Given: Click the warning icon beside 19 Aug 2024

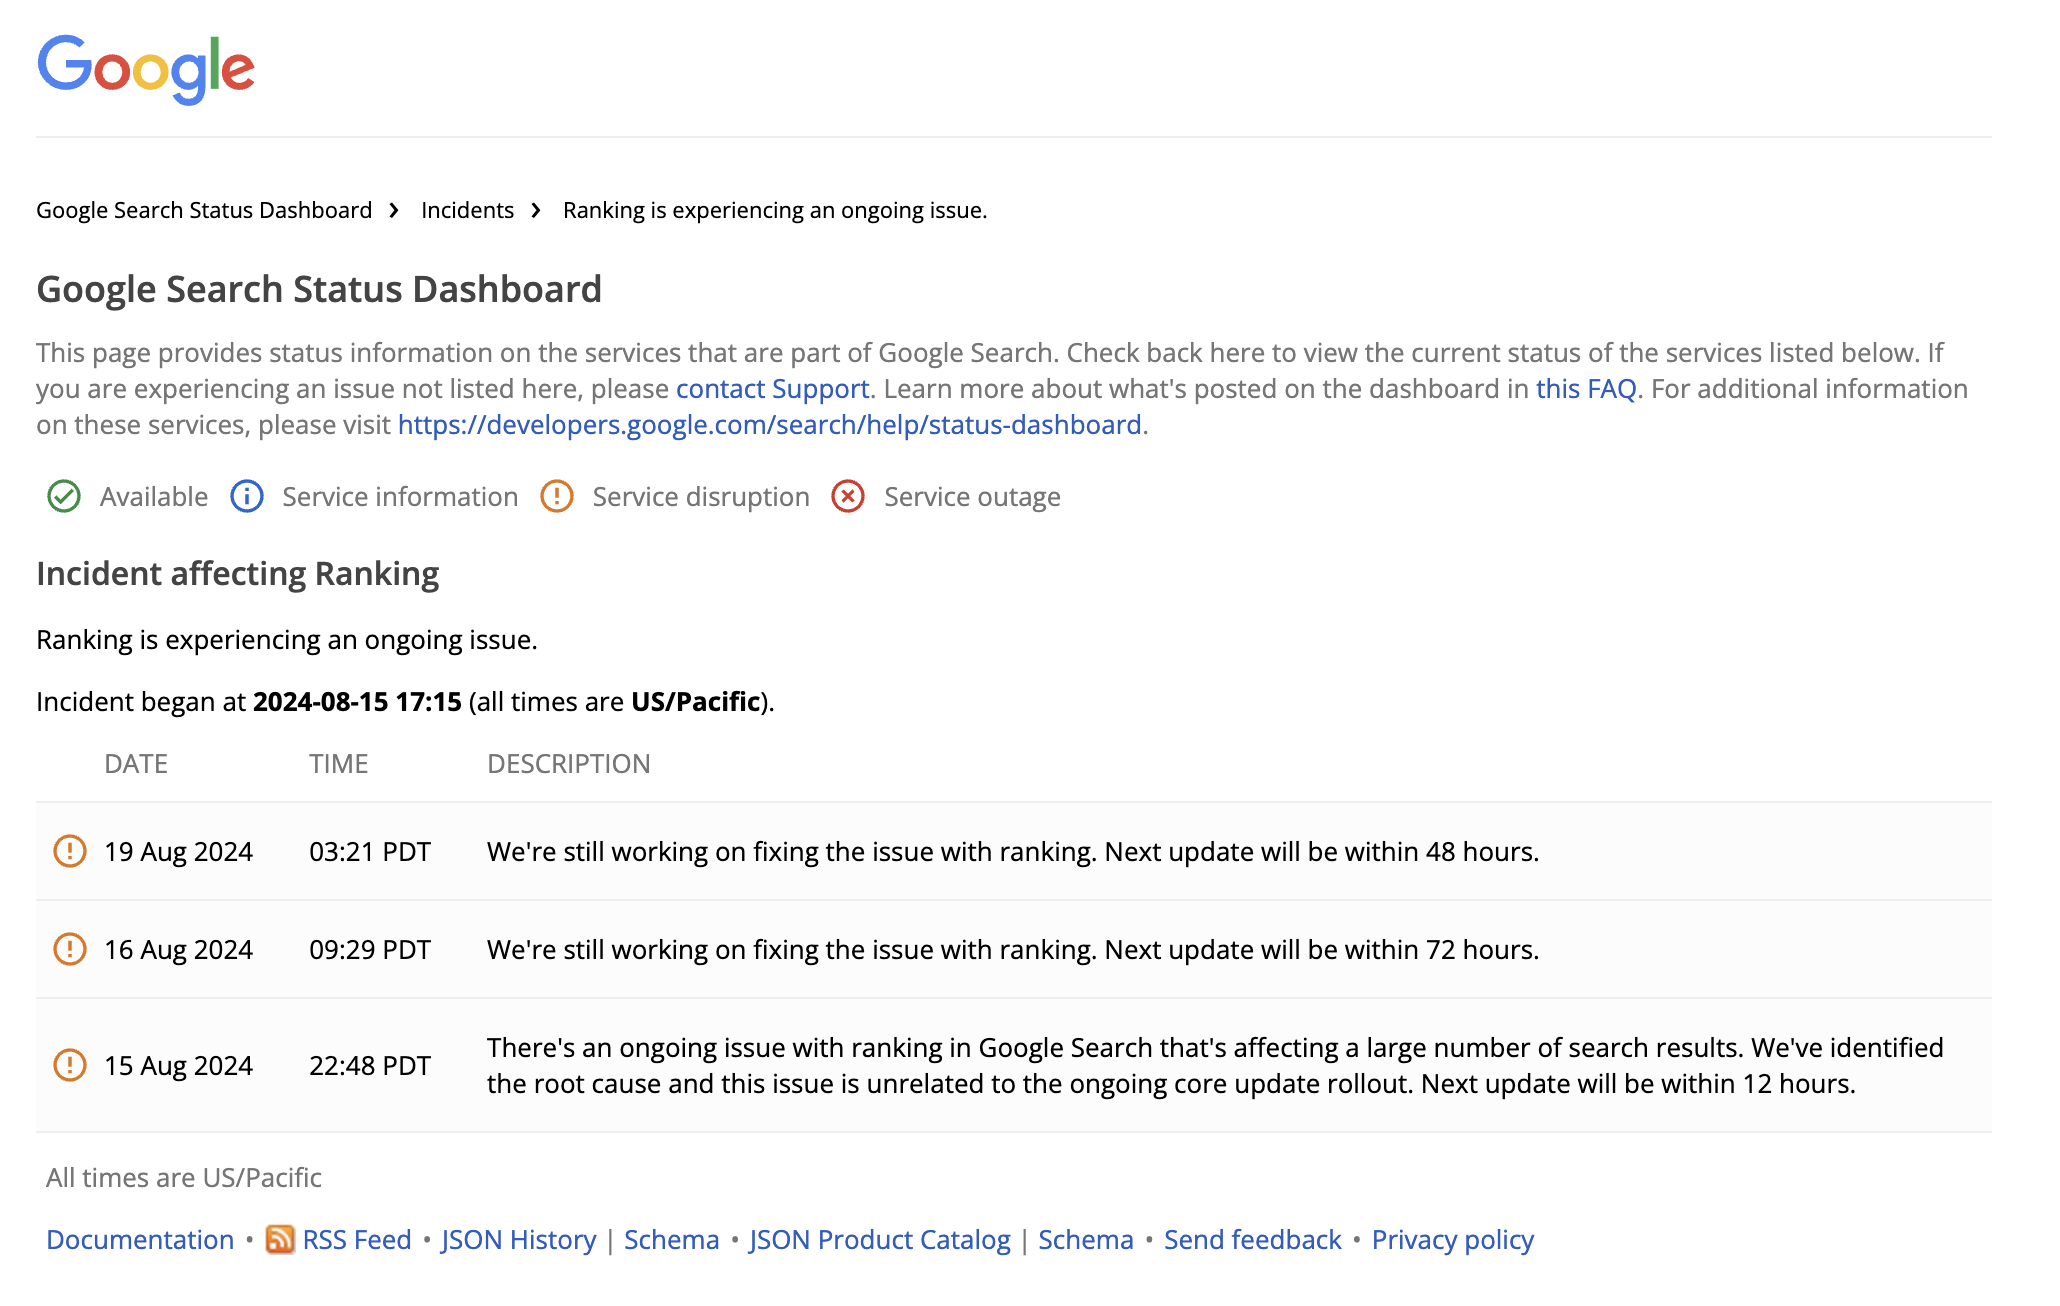Looking at the screenshot, I should point(70,851).
